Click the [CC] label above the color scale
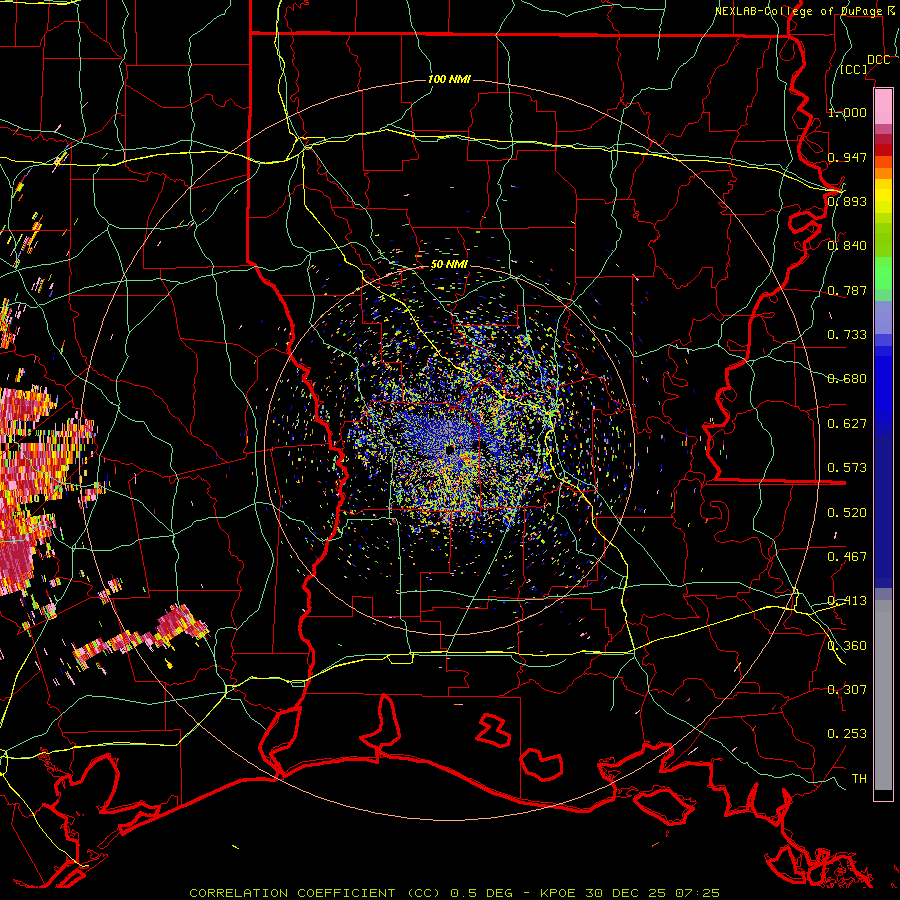Image resolution: width=900 pixels, height=900 pixels. pos(854,69)
